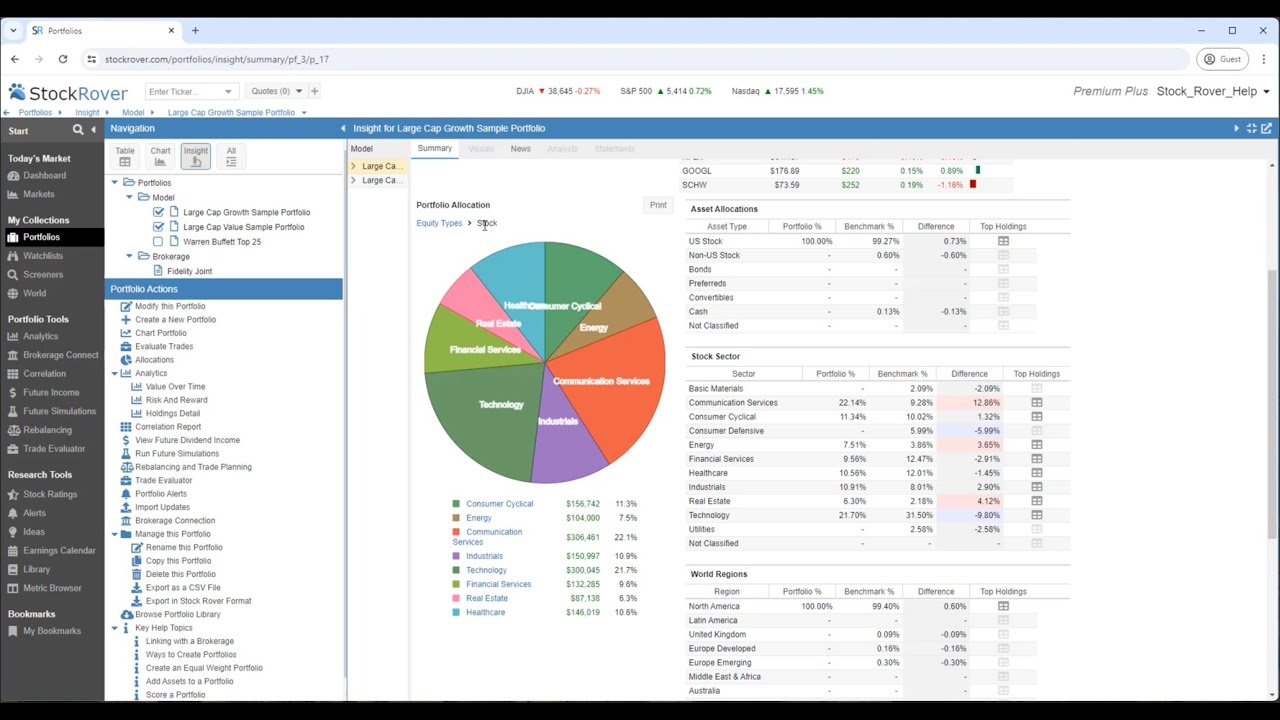Image resolution: width=1280 pixels, height=720 pixels.
Task: Click Healthcare legend color swatch
Action: (456, 612)
